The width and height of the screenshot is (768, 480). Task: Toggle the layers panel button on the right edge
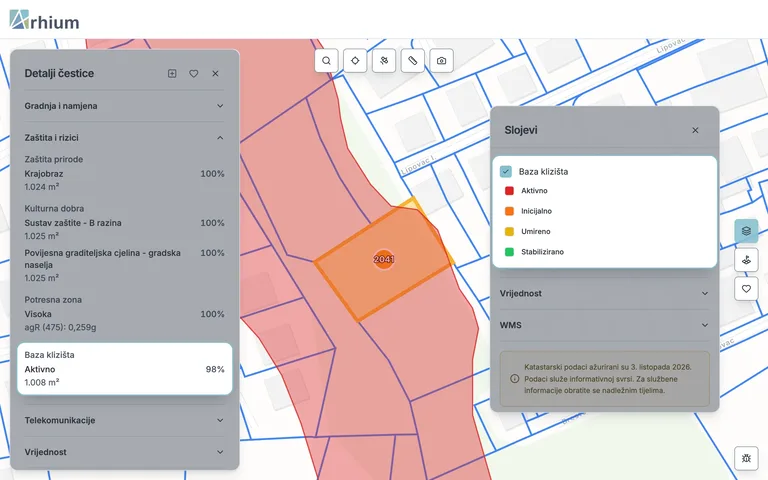tap(746, 231)
